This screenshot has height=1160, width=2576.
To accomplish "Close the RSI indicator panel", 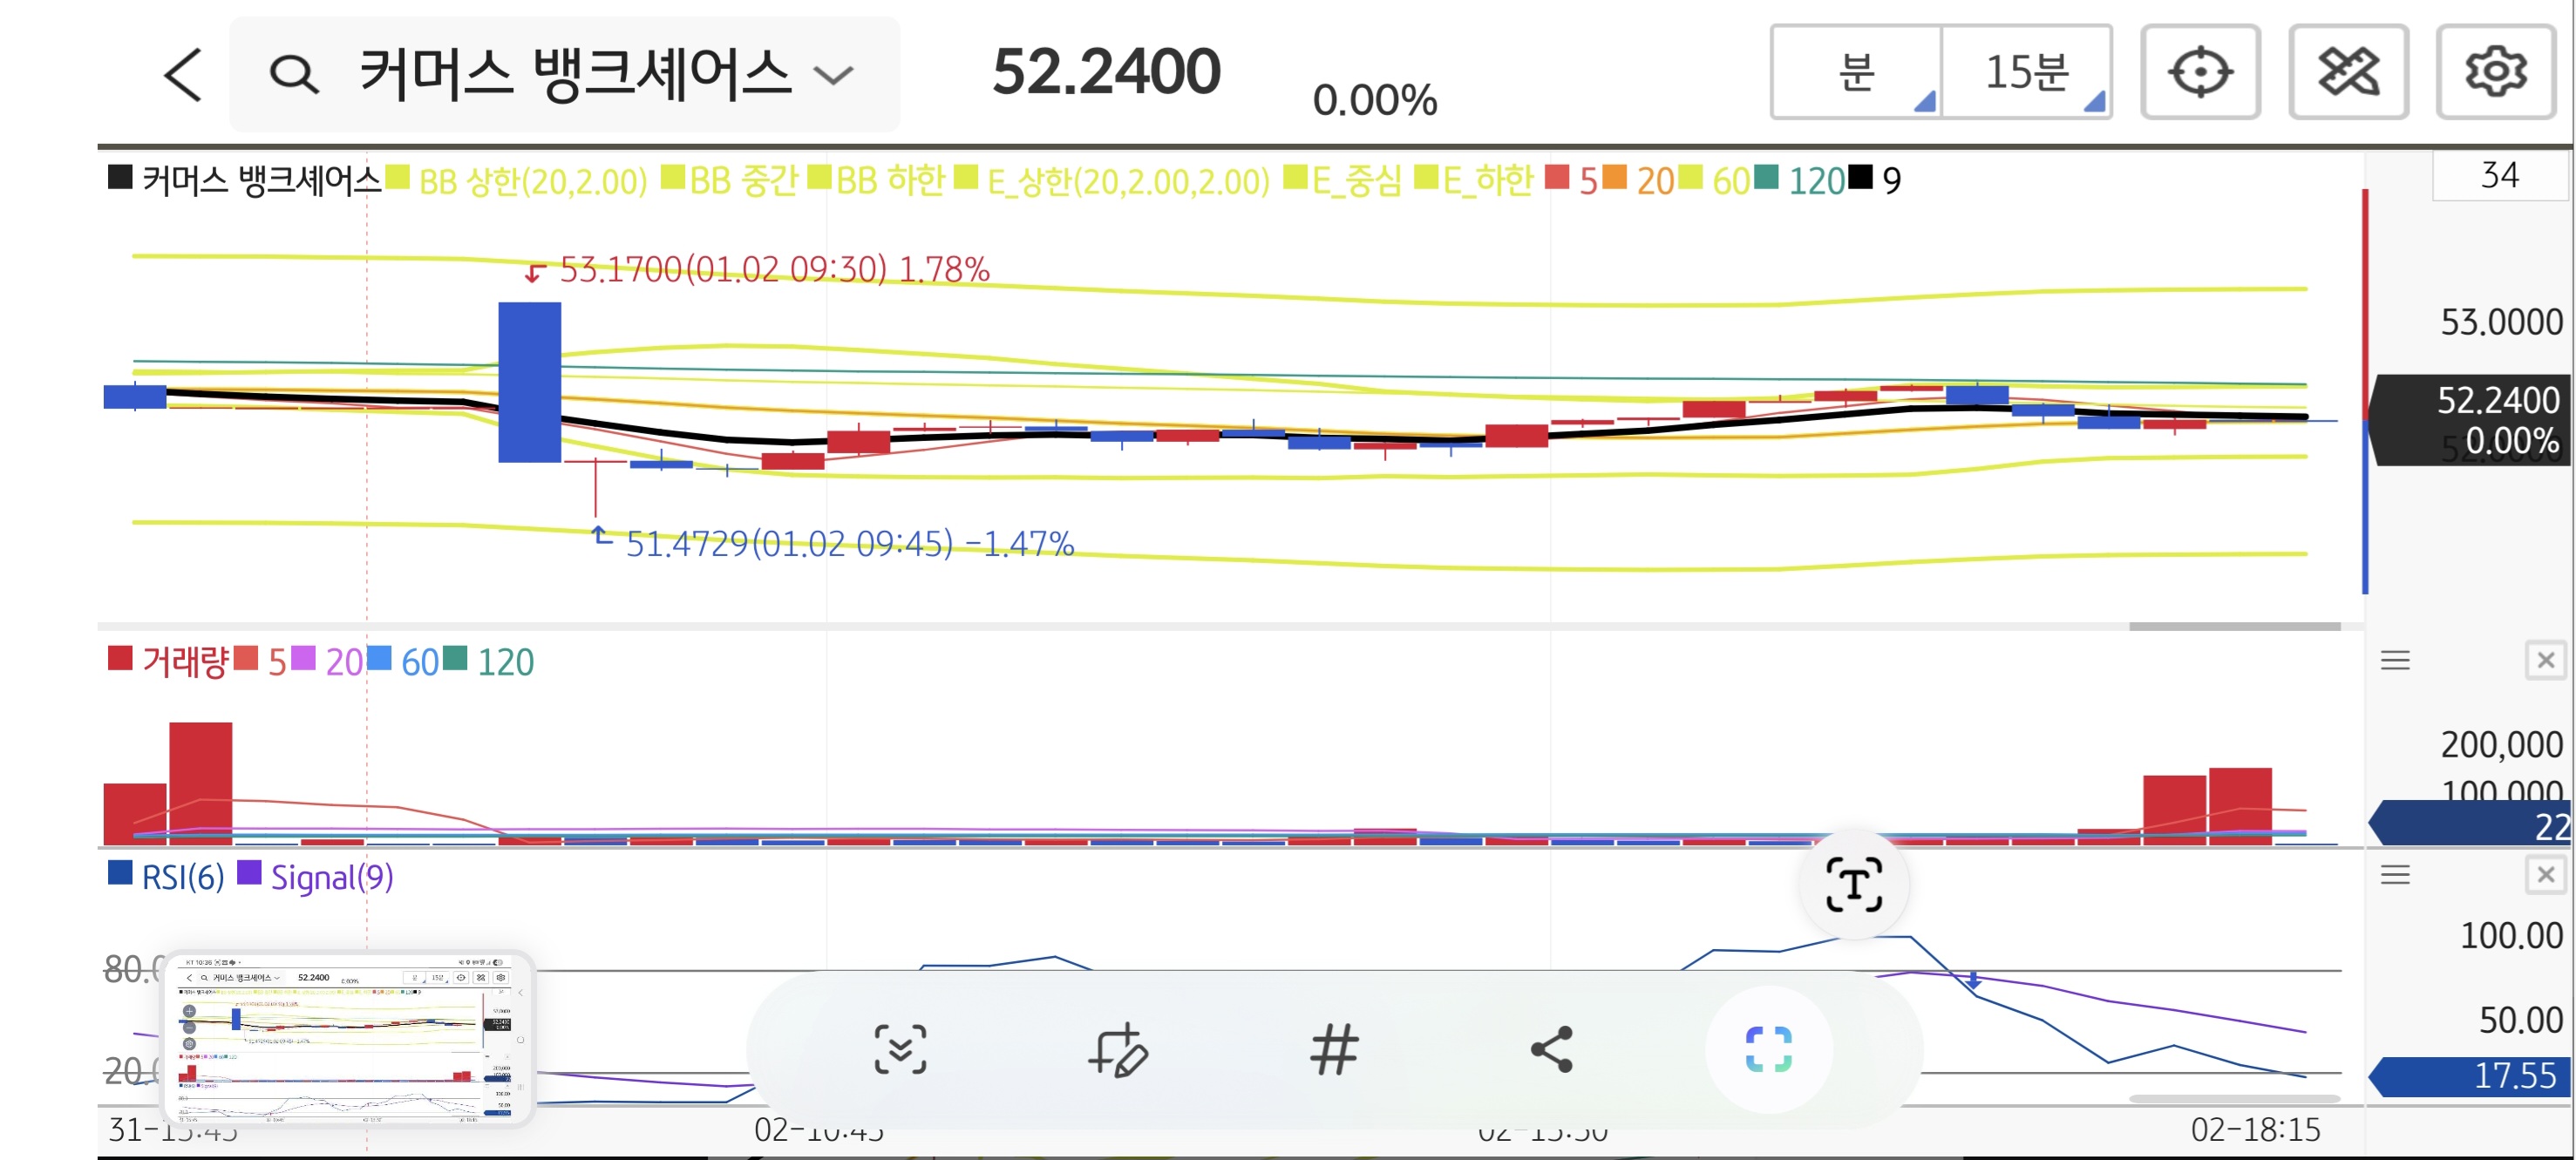I will (x=2545, y=875).
